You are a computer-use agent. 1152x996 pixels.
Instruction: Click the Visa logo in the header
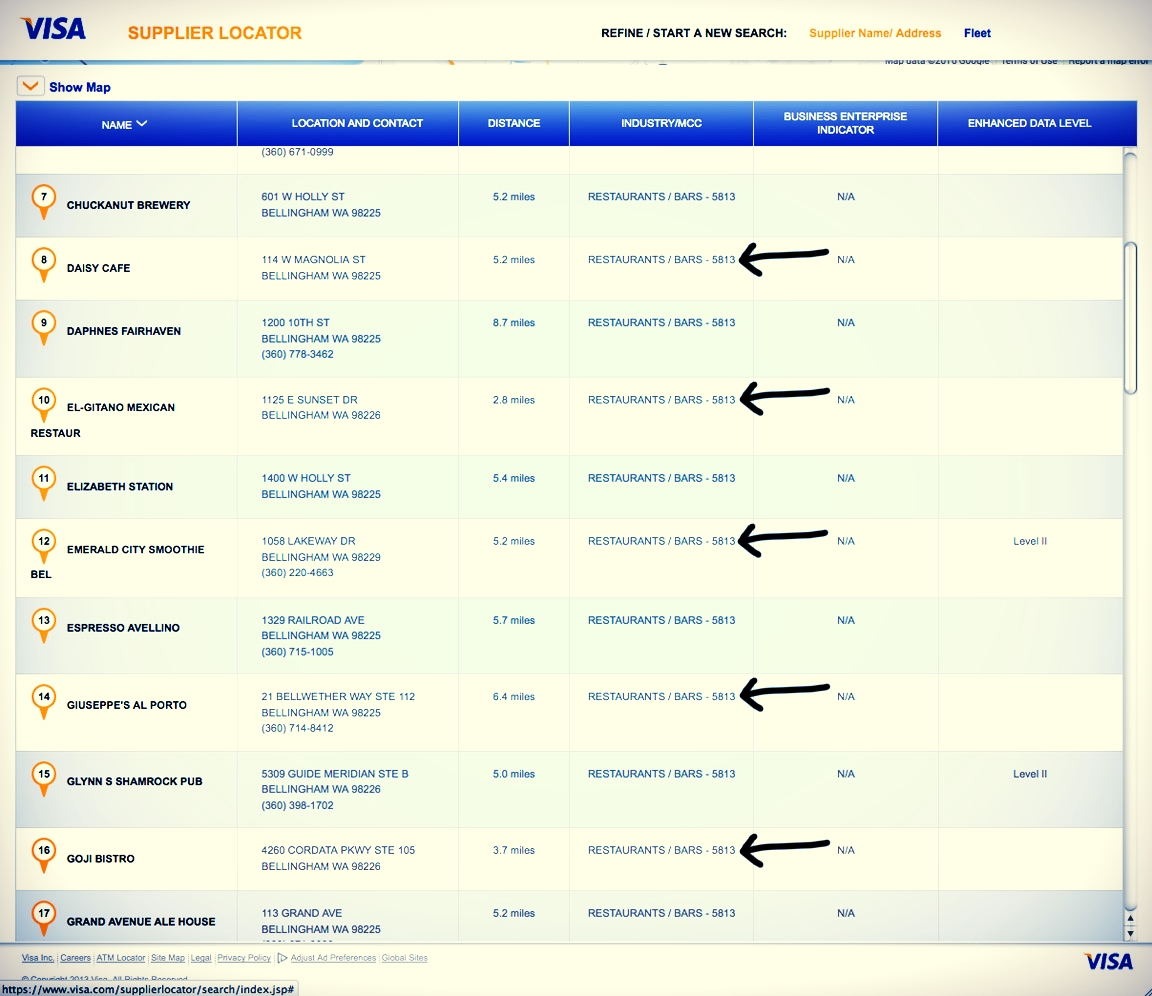pos(53,29)
